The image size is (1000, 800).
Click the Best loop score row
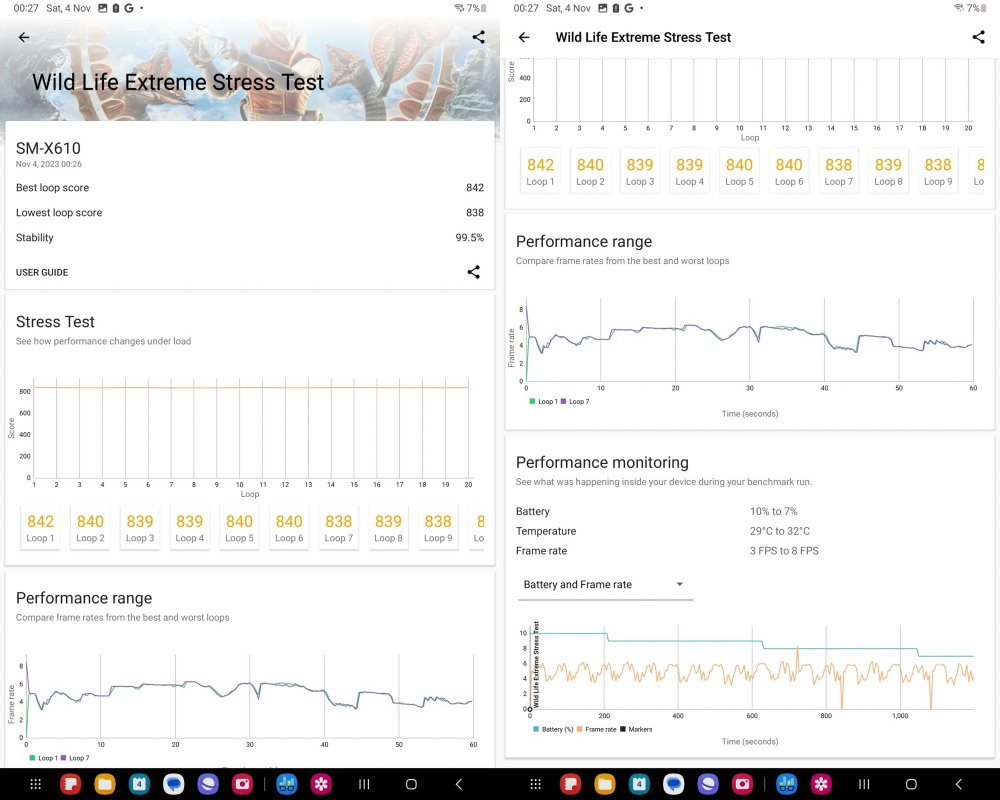click(x=250, y=188)
